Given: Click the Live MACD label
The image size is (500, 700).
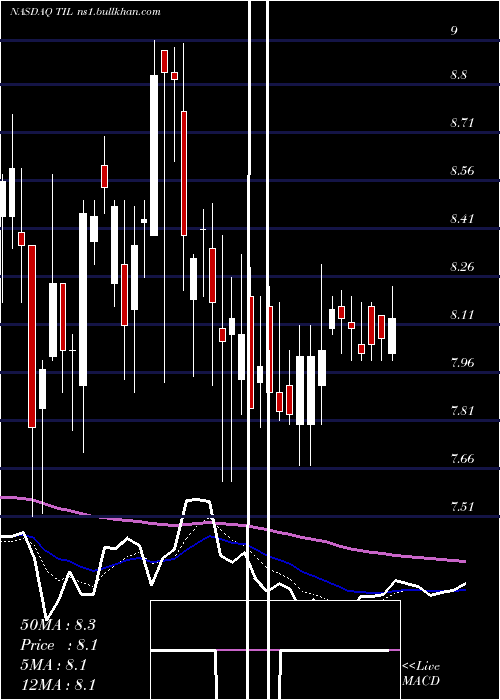Looking at the screenshot, I should pos(421,673).
